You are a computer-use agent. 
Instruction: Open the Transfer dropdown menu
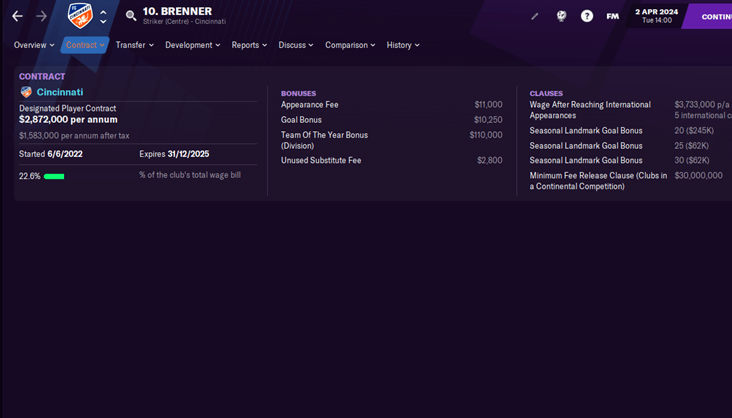click(134, 45)
